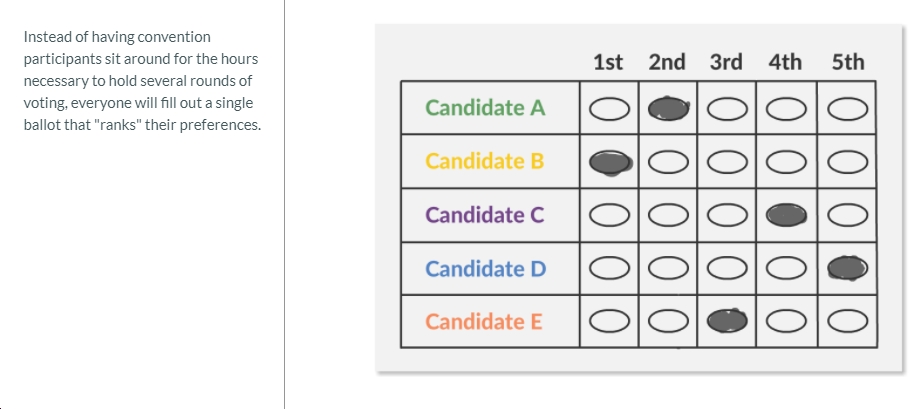Mark Candidate E as 5th choice
This screenshot has height=409, width=923.
pos(848,321)
